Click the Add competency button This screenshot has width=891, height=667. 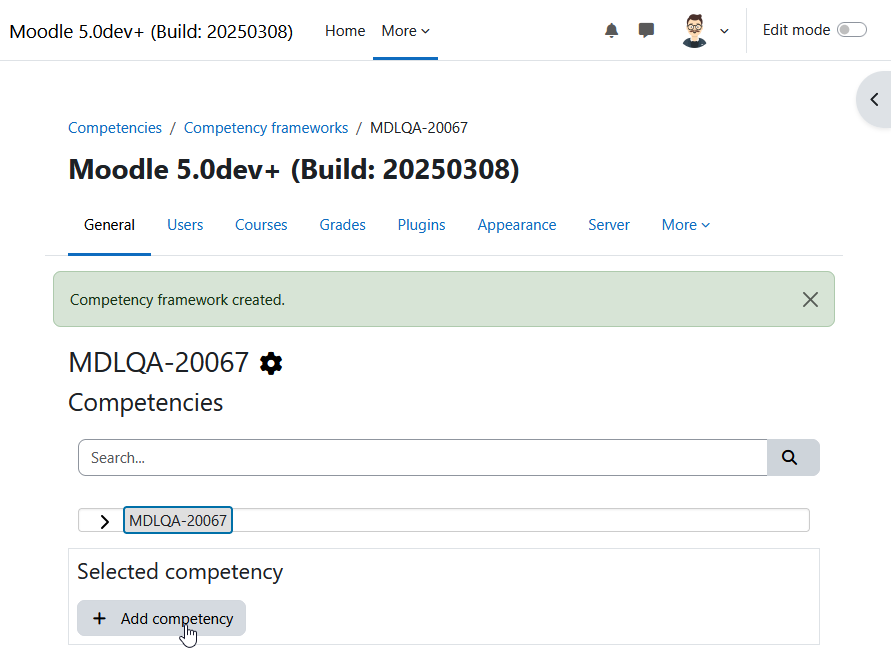point(161,618)
